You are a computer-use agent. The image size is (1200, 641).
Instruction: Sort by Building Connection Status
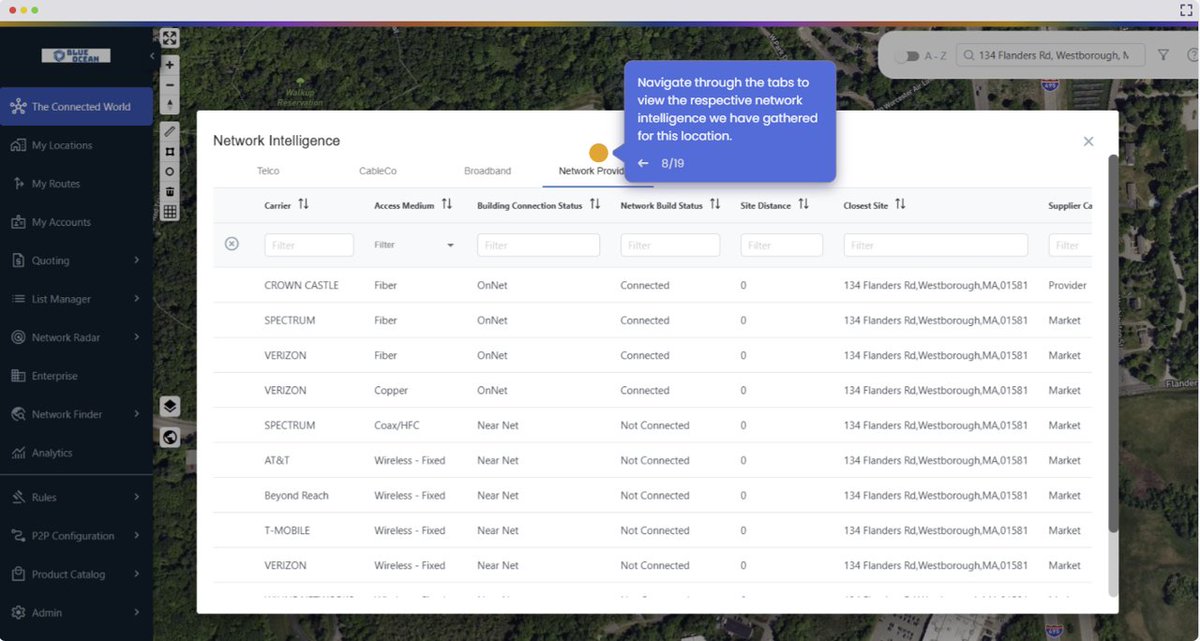pyautogui.click(x=595, y=204)
